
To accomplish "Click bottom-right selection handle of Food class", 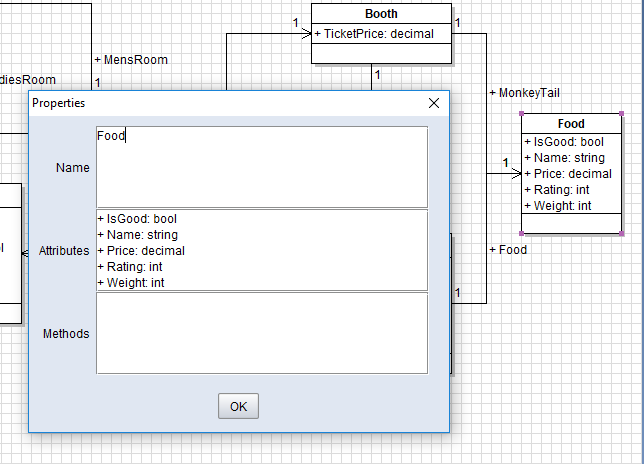I will tap(621, 234).
